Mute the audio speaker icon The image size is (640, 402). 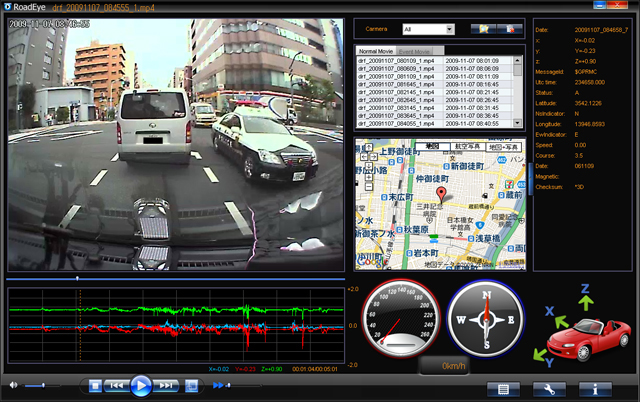click(13, 385)
